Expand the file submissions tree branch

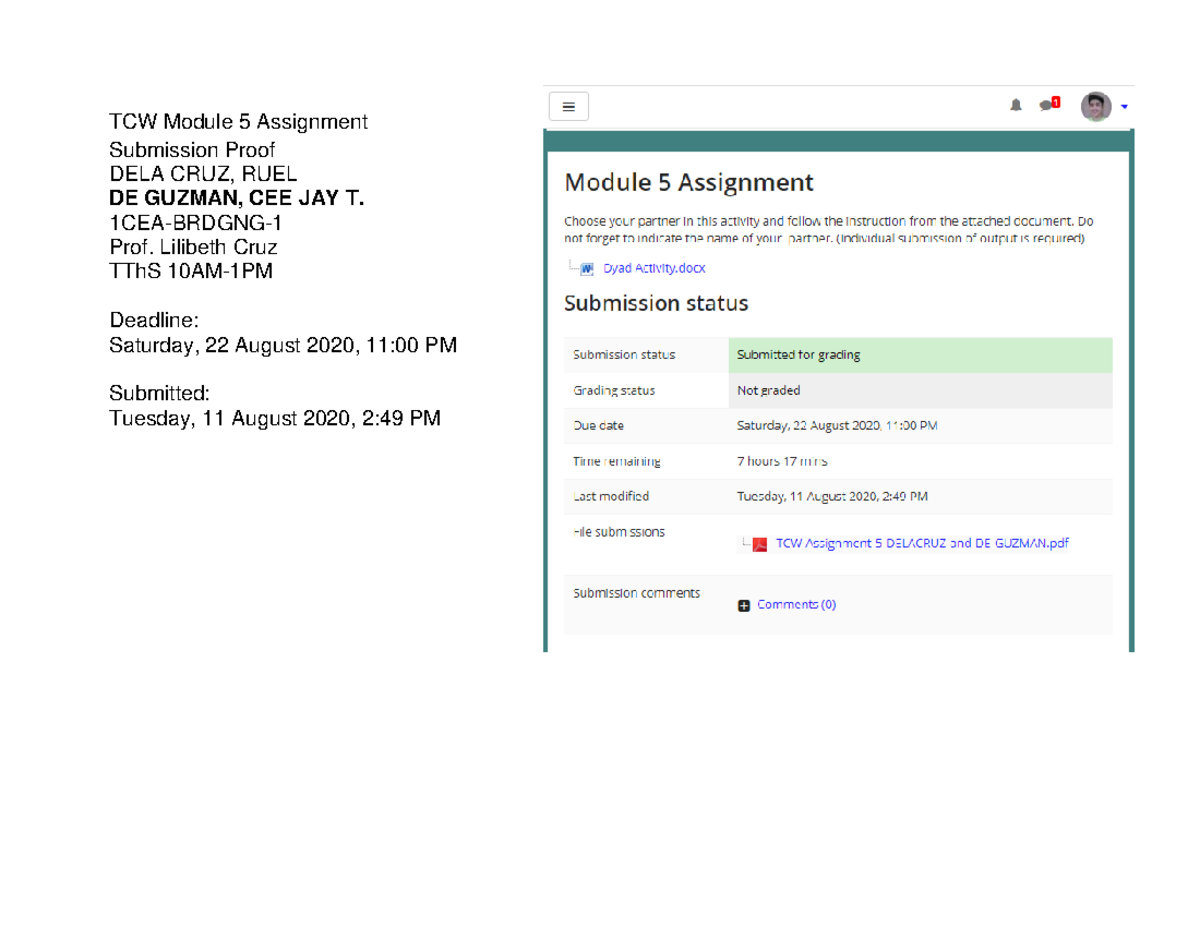[744, 543]
